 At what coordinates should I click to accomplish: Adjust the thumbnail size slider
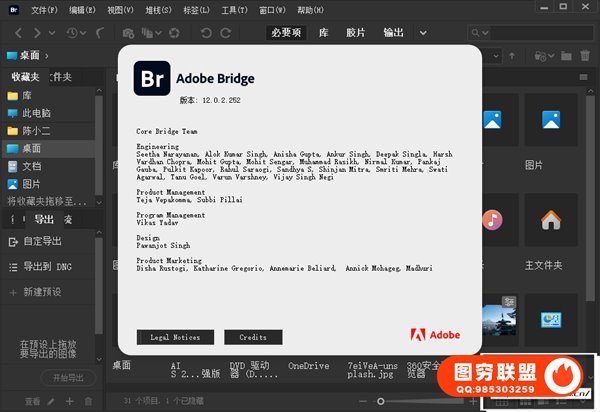[380, 401]
